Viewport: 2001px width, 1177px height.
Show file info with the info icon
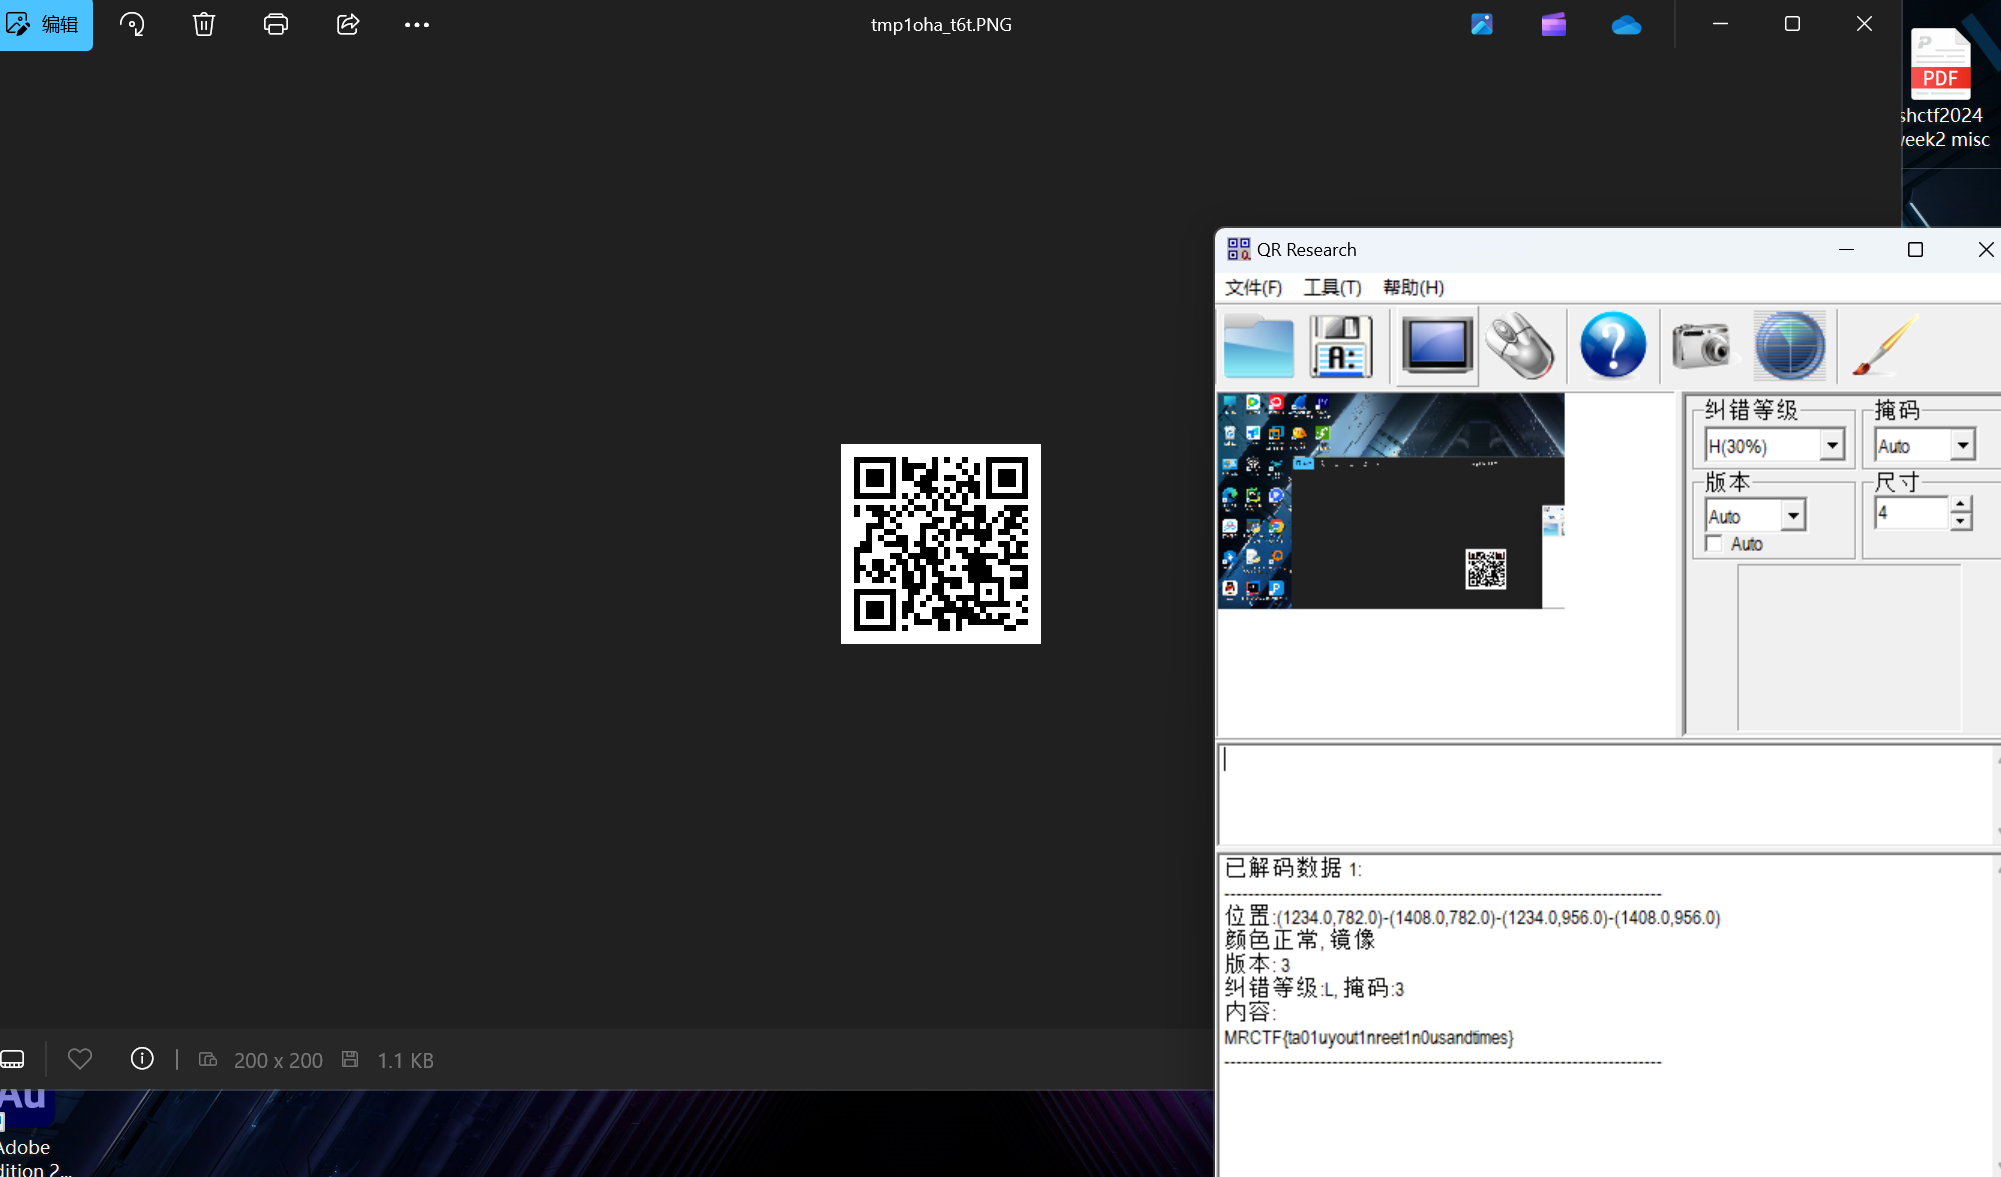(x=142, y=1059)
